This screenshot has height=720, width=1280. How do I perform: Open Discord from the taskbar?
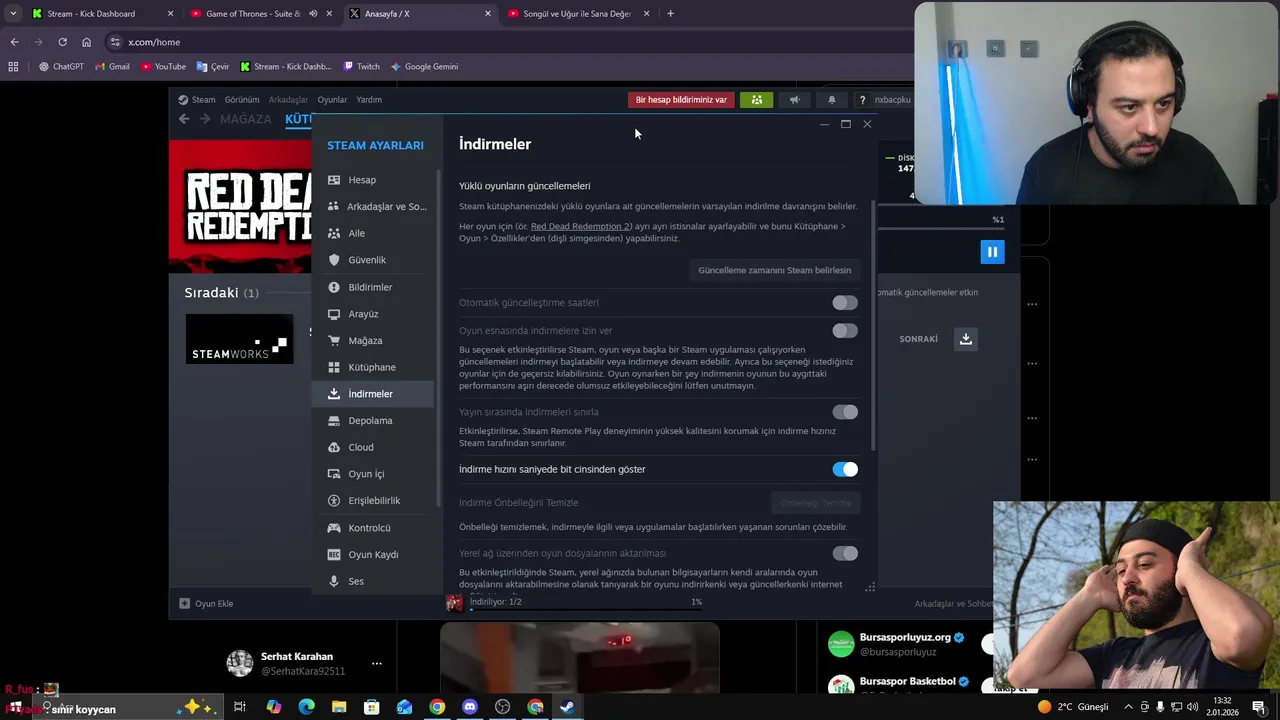pos(470,707)
